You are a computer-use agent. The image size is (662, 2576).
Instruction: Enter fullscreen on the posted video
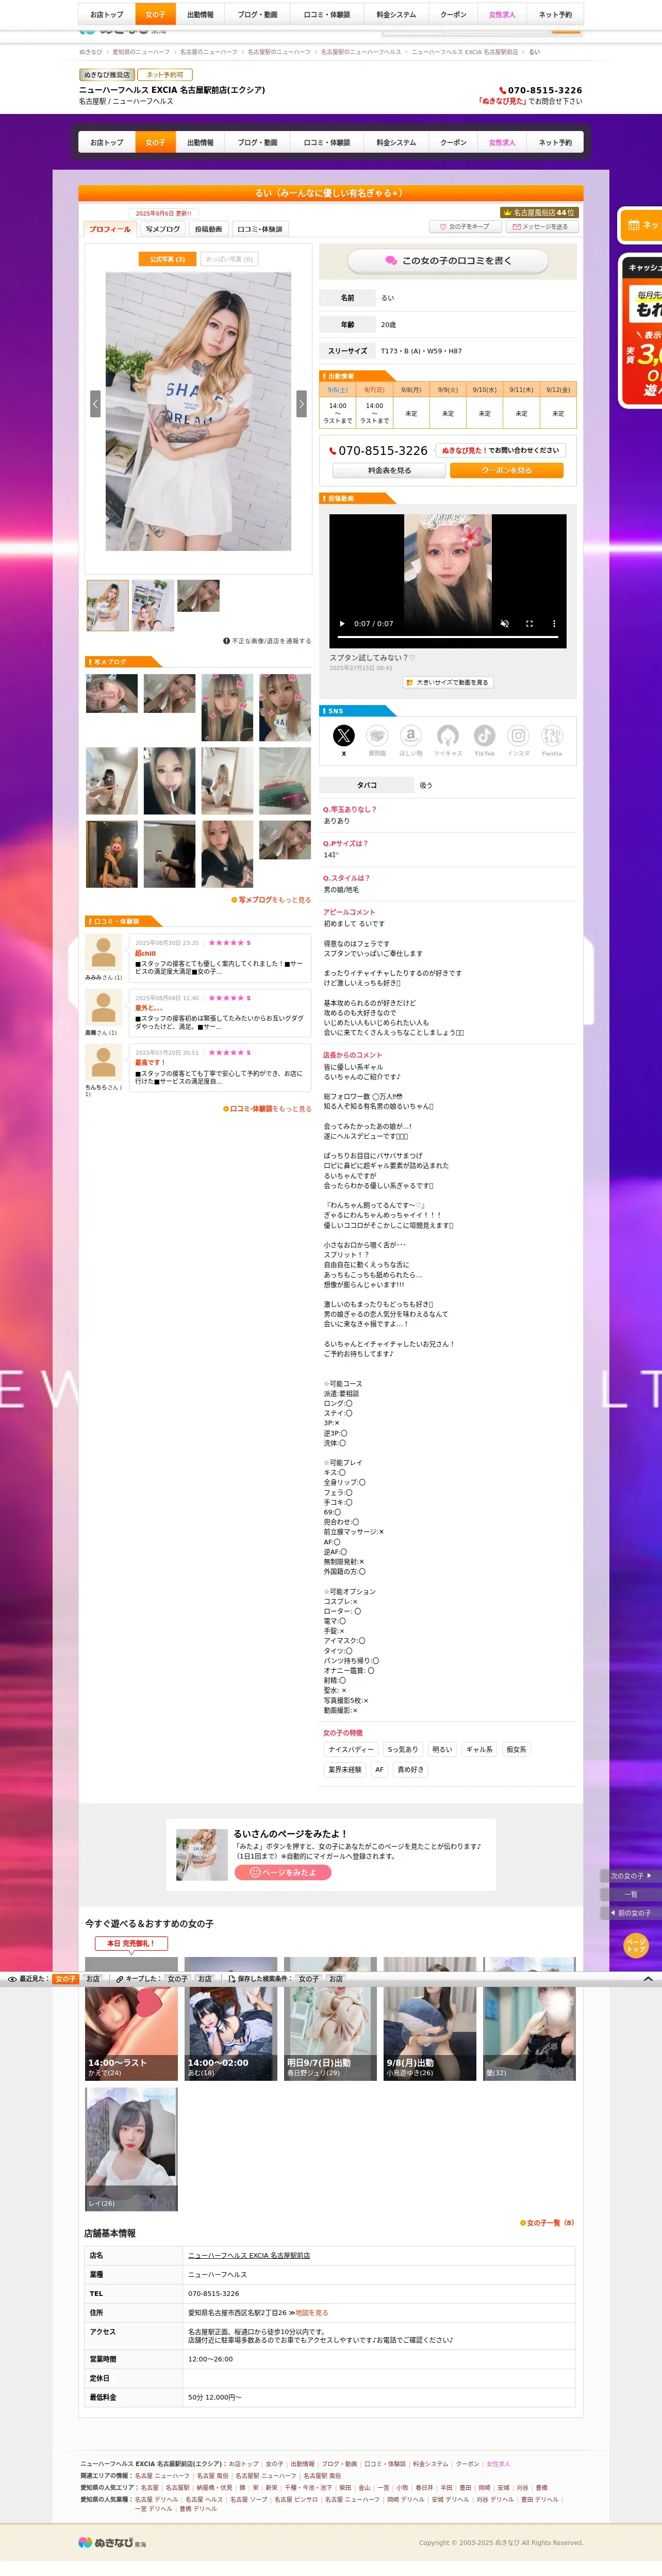tap(529, 623)
